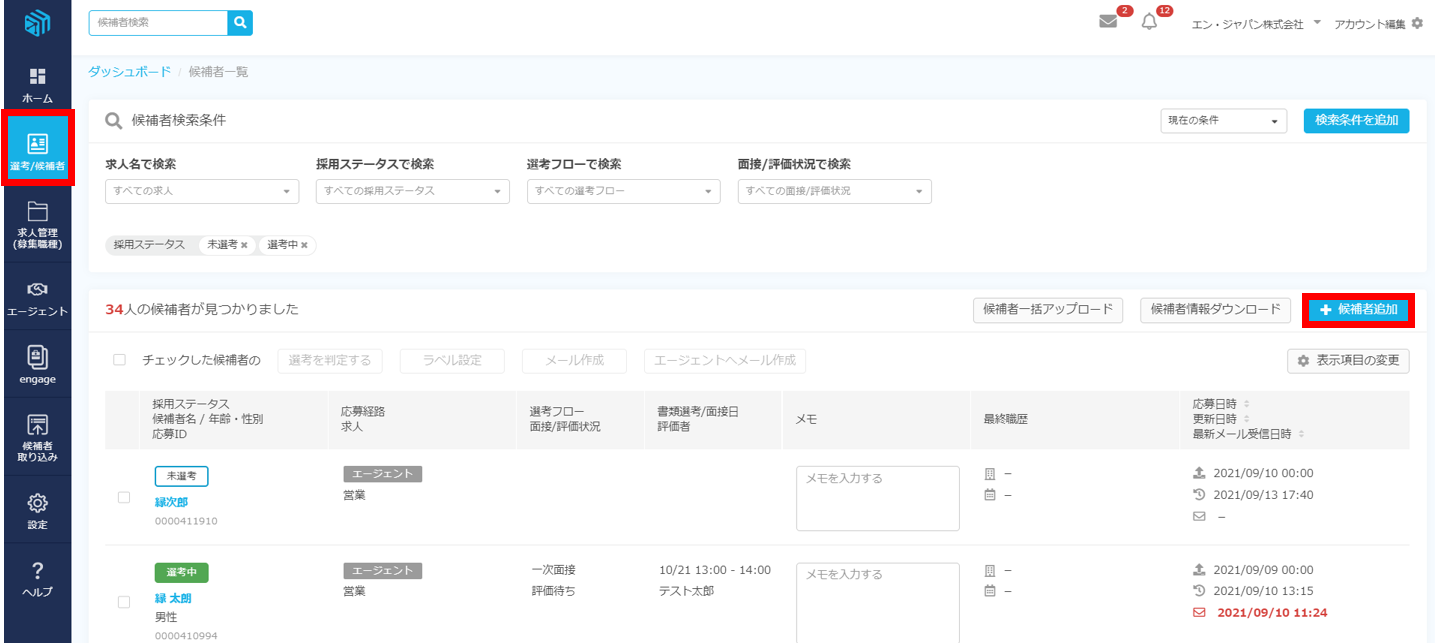Expand the 求人名で検索 dropdown
This screenshot has height=644, width=1435.
[202, 191]
